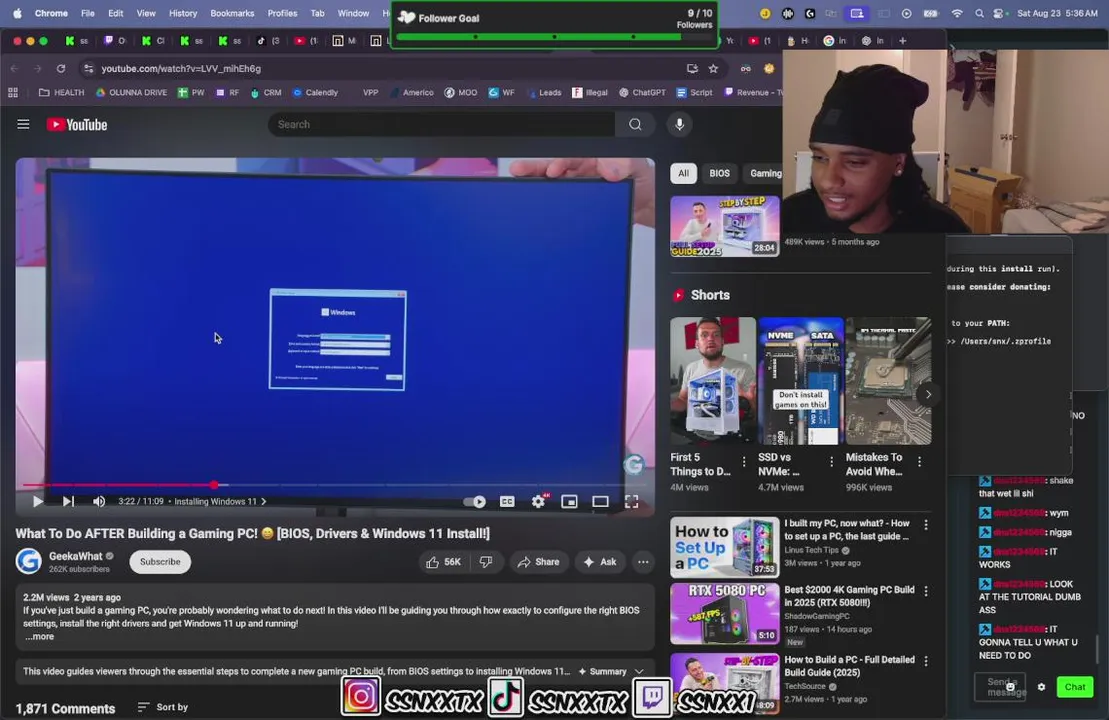Skip to next video button
The width and height of the screenshot is (1109, 720).
pyautogui.click(x=68, y=501)
